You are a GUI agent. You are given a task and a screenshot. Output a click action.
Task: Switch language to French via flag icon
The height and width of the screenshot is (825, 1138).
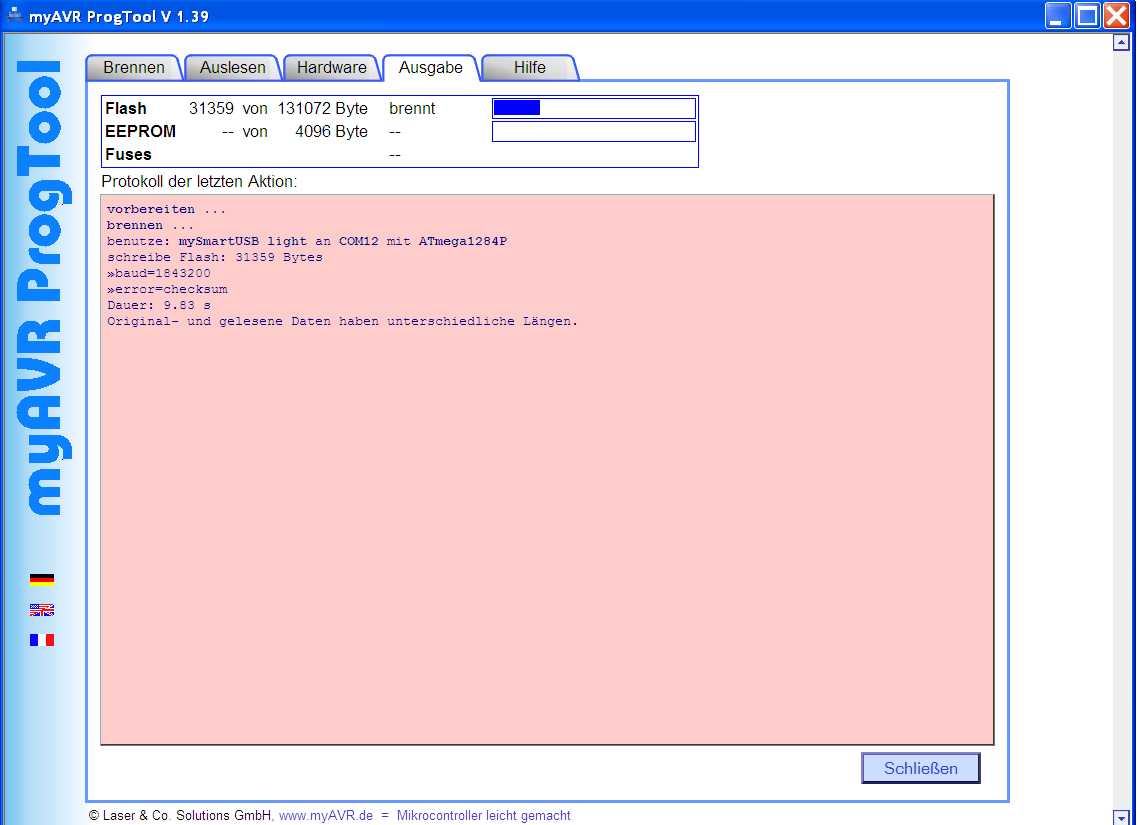41,639
